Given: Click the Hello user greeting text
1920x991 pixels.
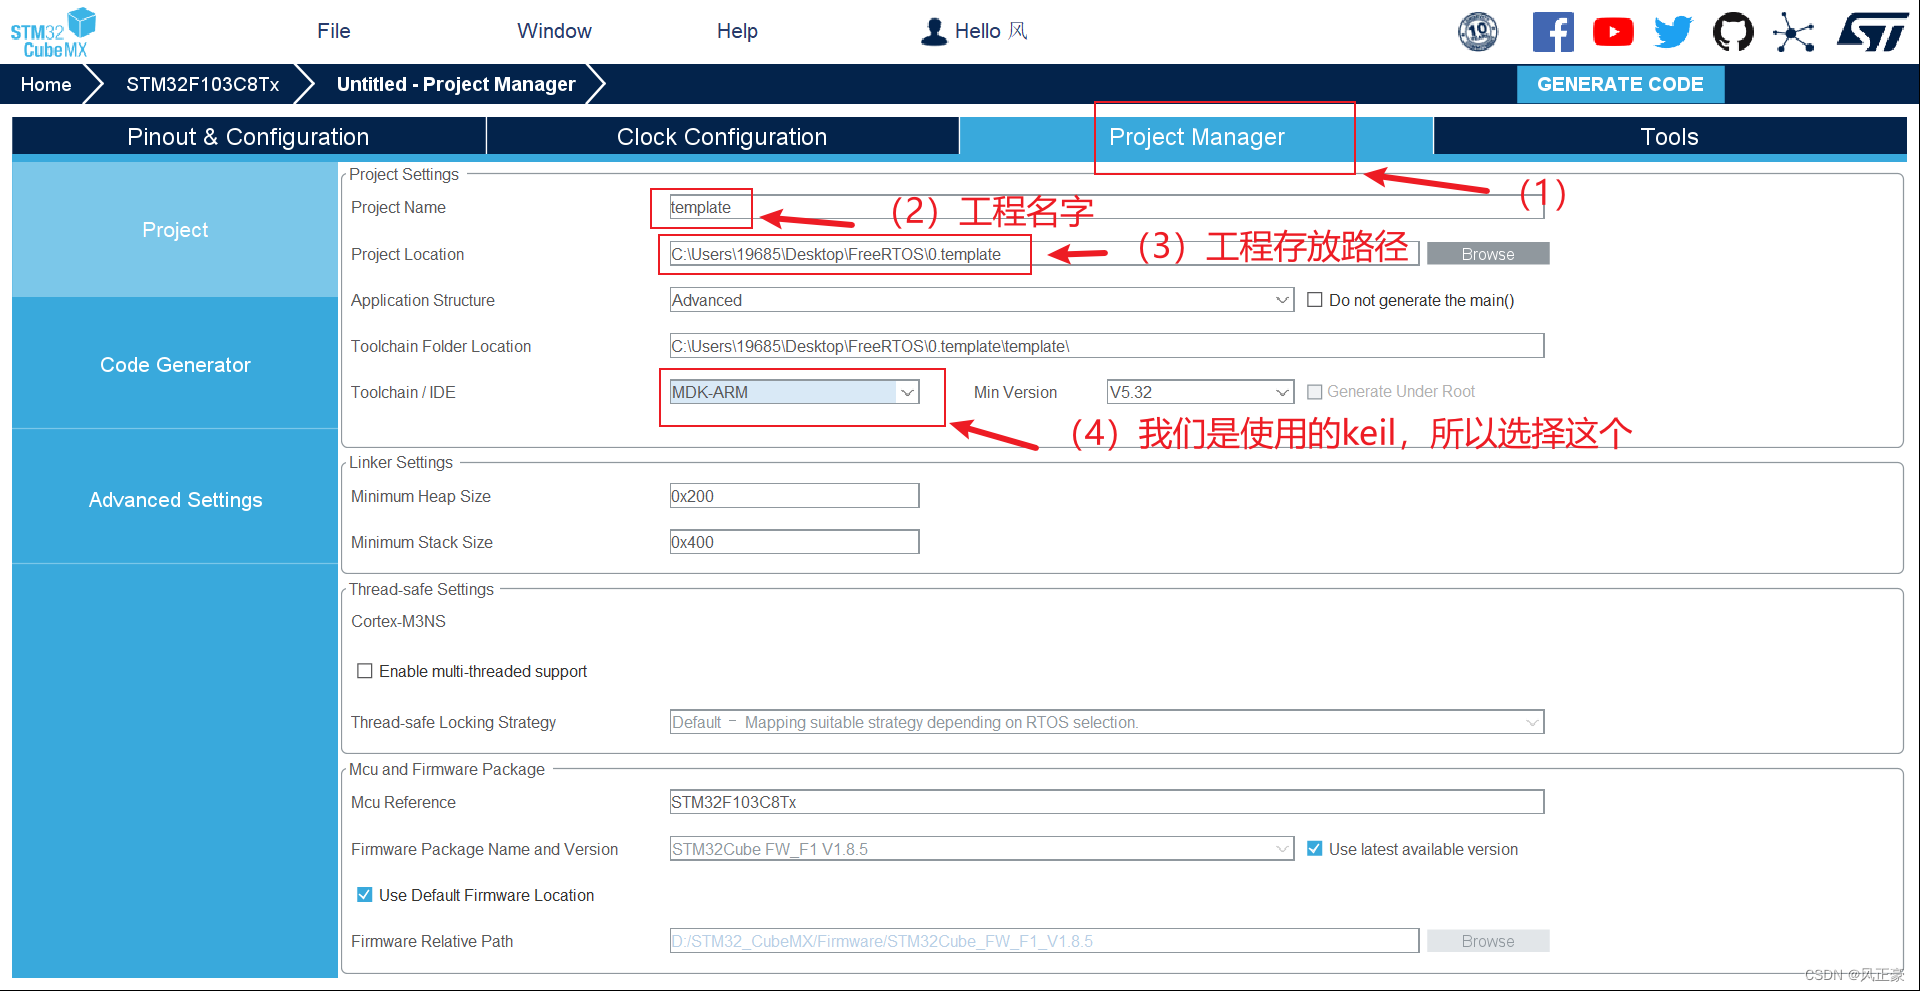Looking at the screenshot, I should click(990, 31).
